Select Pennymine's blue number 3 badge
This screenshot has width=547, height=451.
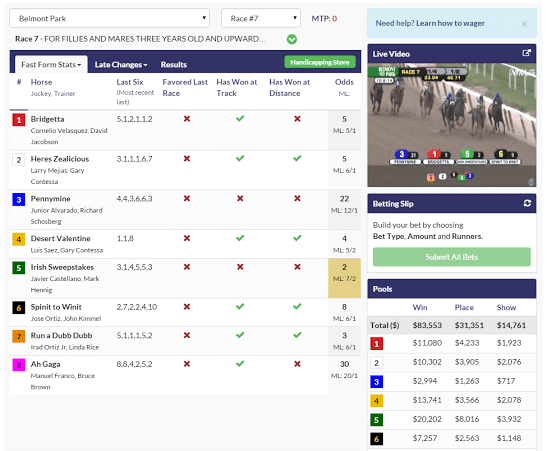pyautogui.click(x=18, y=200)
